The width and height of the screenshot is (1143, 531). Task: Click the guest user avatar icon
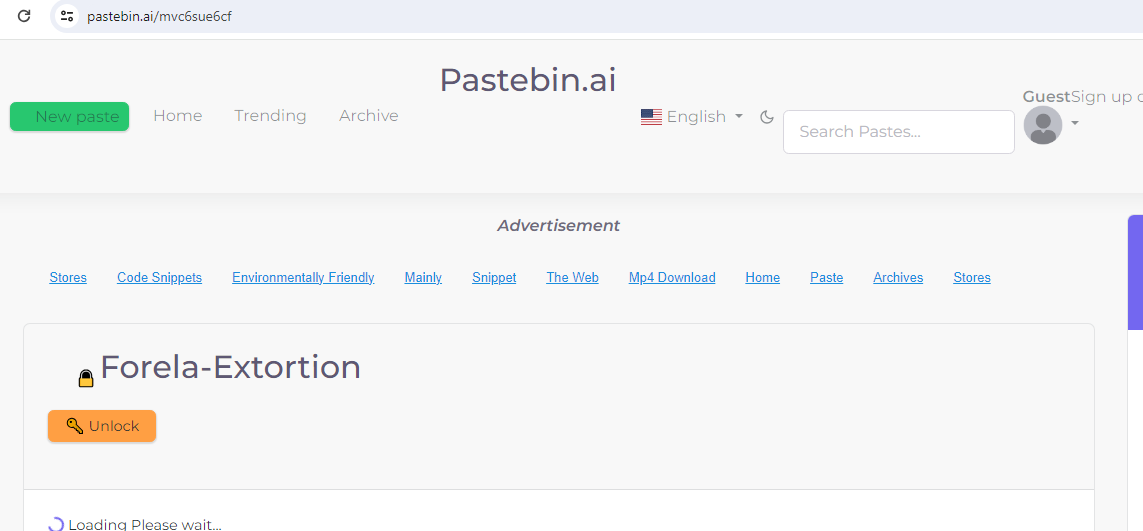coord(1043,125)
